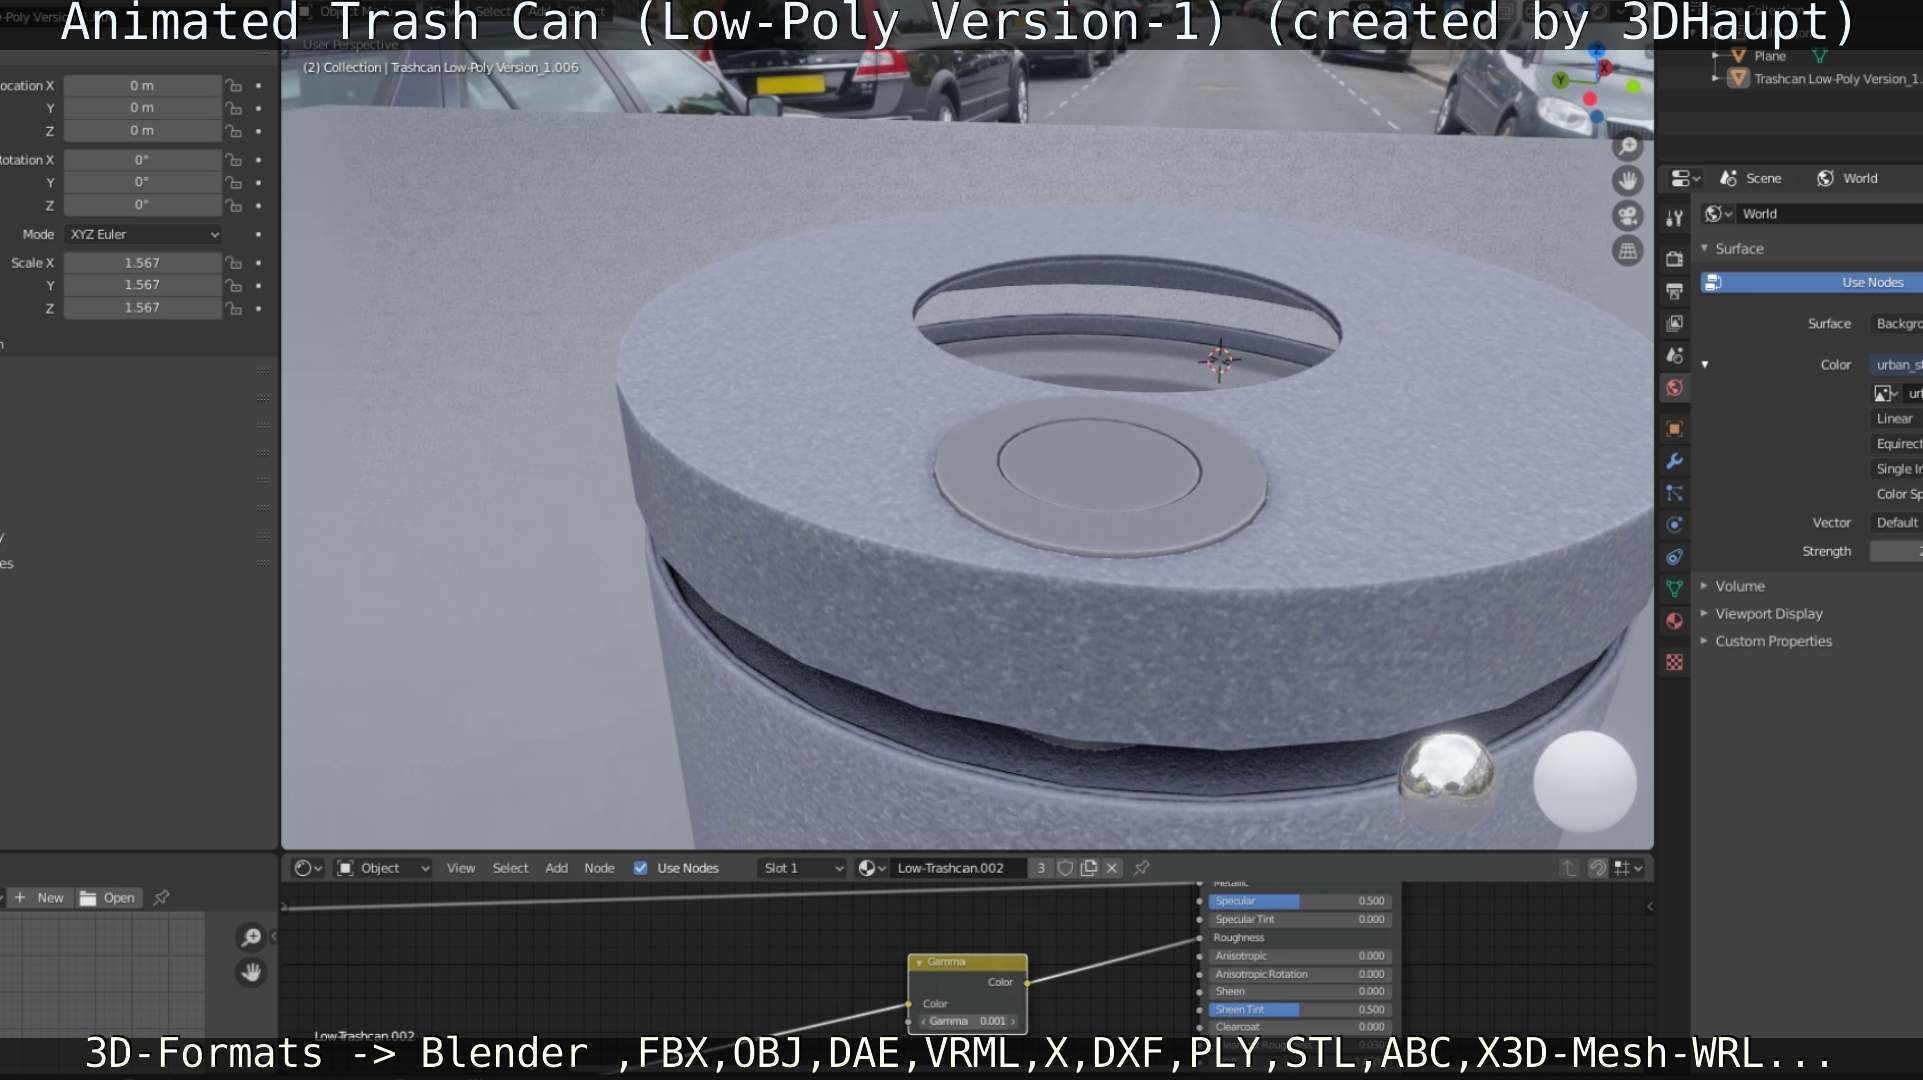1923x1080 pixels.
Task: Open the Texture properties tab
Action: (x=1674, y=662)
